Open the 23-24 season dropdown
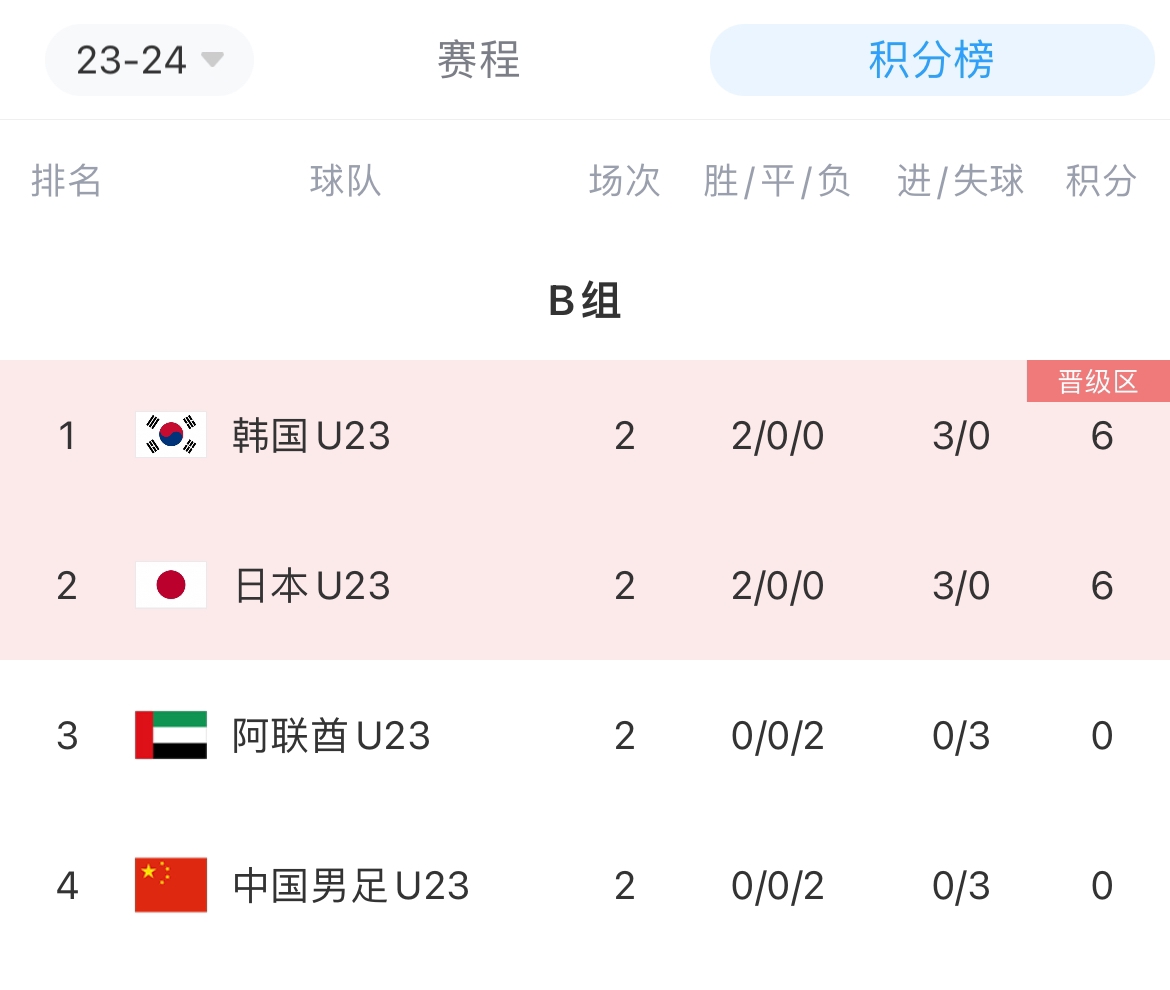Viewport: 1170px width, 990px height. pyautogui.click(x=148, y=60)
